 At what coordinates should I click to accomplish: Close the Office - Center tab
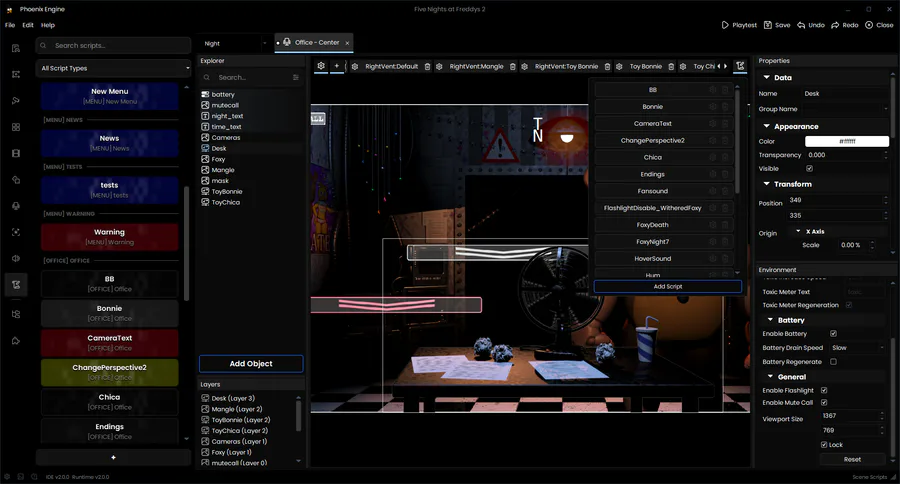347,43
